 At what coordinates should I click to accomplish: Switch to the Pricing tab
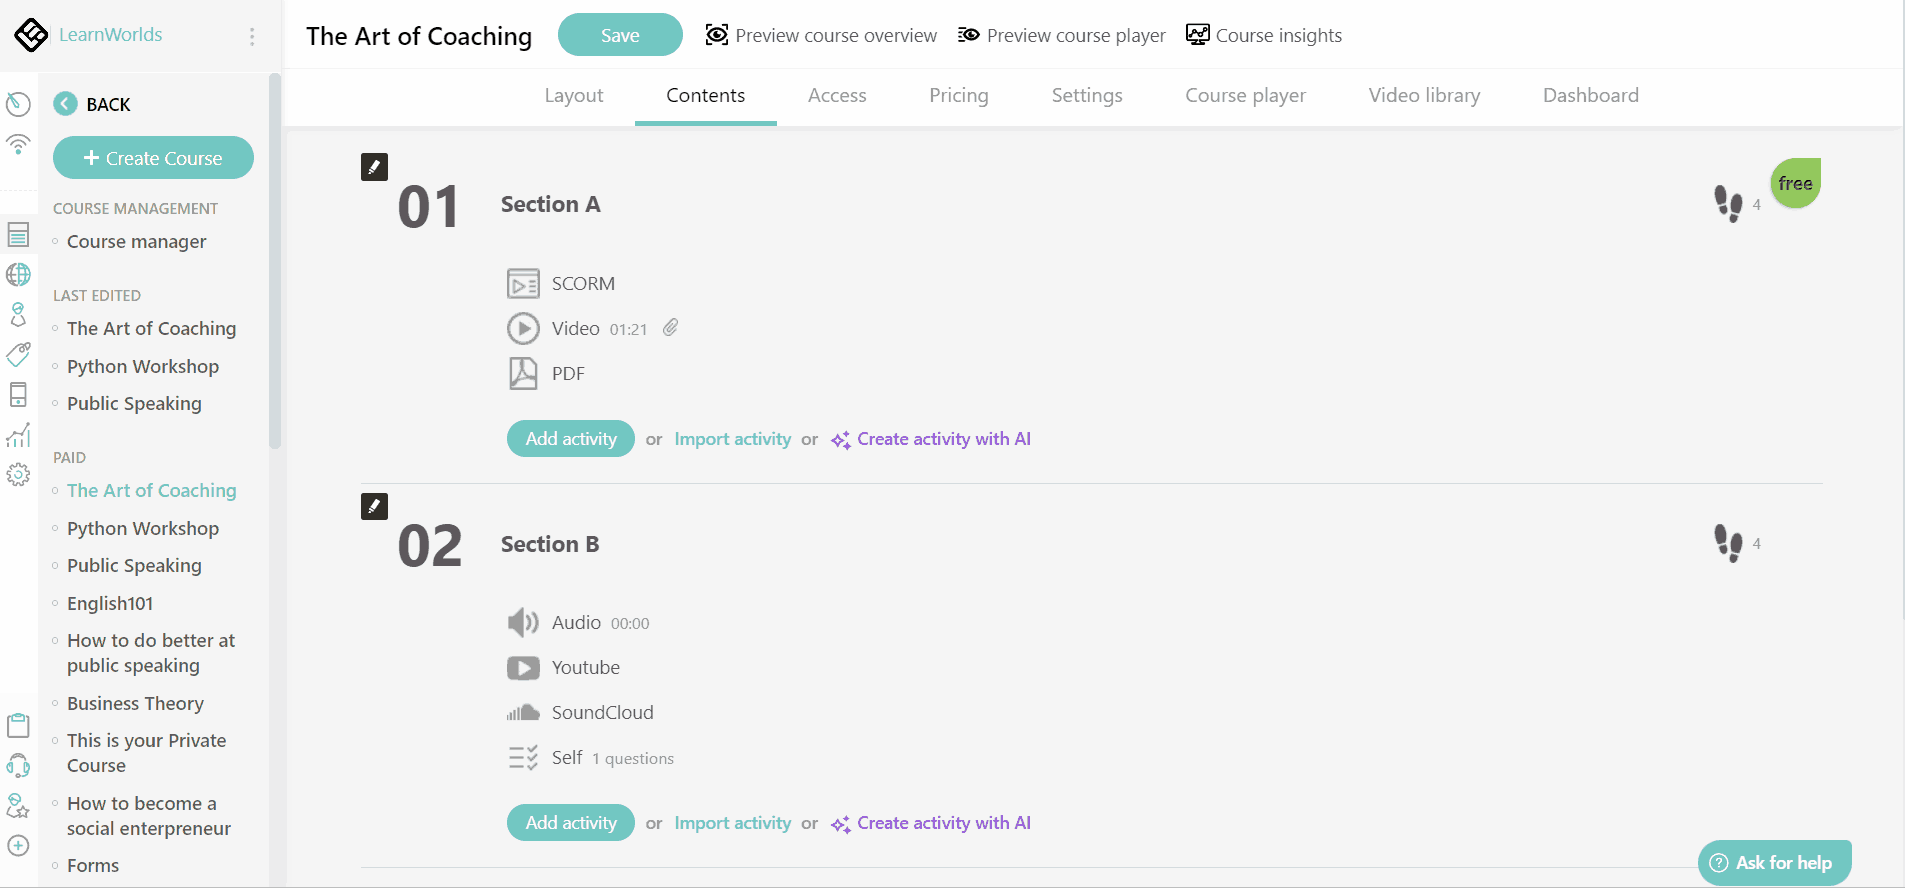pos(958,95)
